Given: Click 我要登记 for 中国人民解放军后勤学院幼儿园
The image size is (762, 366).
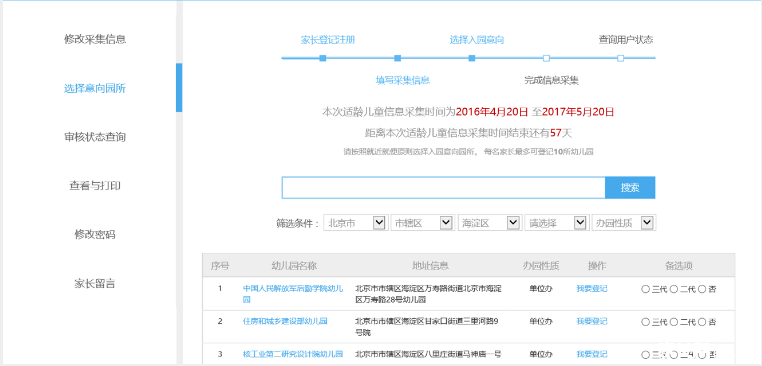Looking at the screenshot, I should pyautogui.click(x=591, y=289).
